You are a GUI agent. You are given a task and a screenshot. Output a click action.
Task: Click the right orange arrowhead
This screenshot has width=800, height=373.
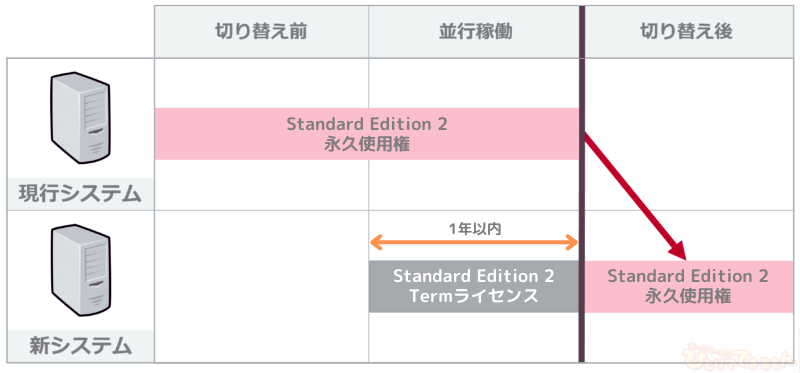point(570,243)
